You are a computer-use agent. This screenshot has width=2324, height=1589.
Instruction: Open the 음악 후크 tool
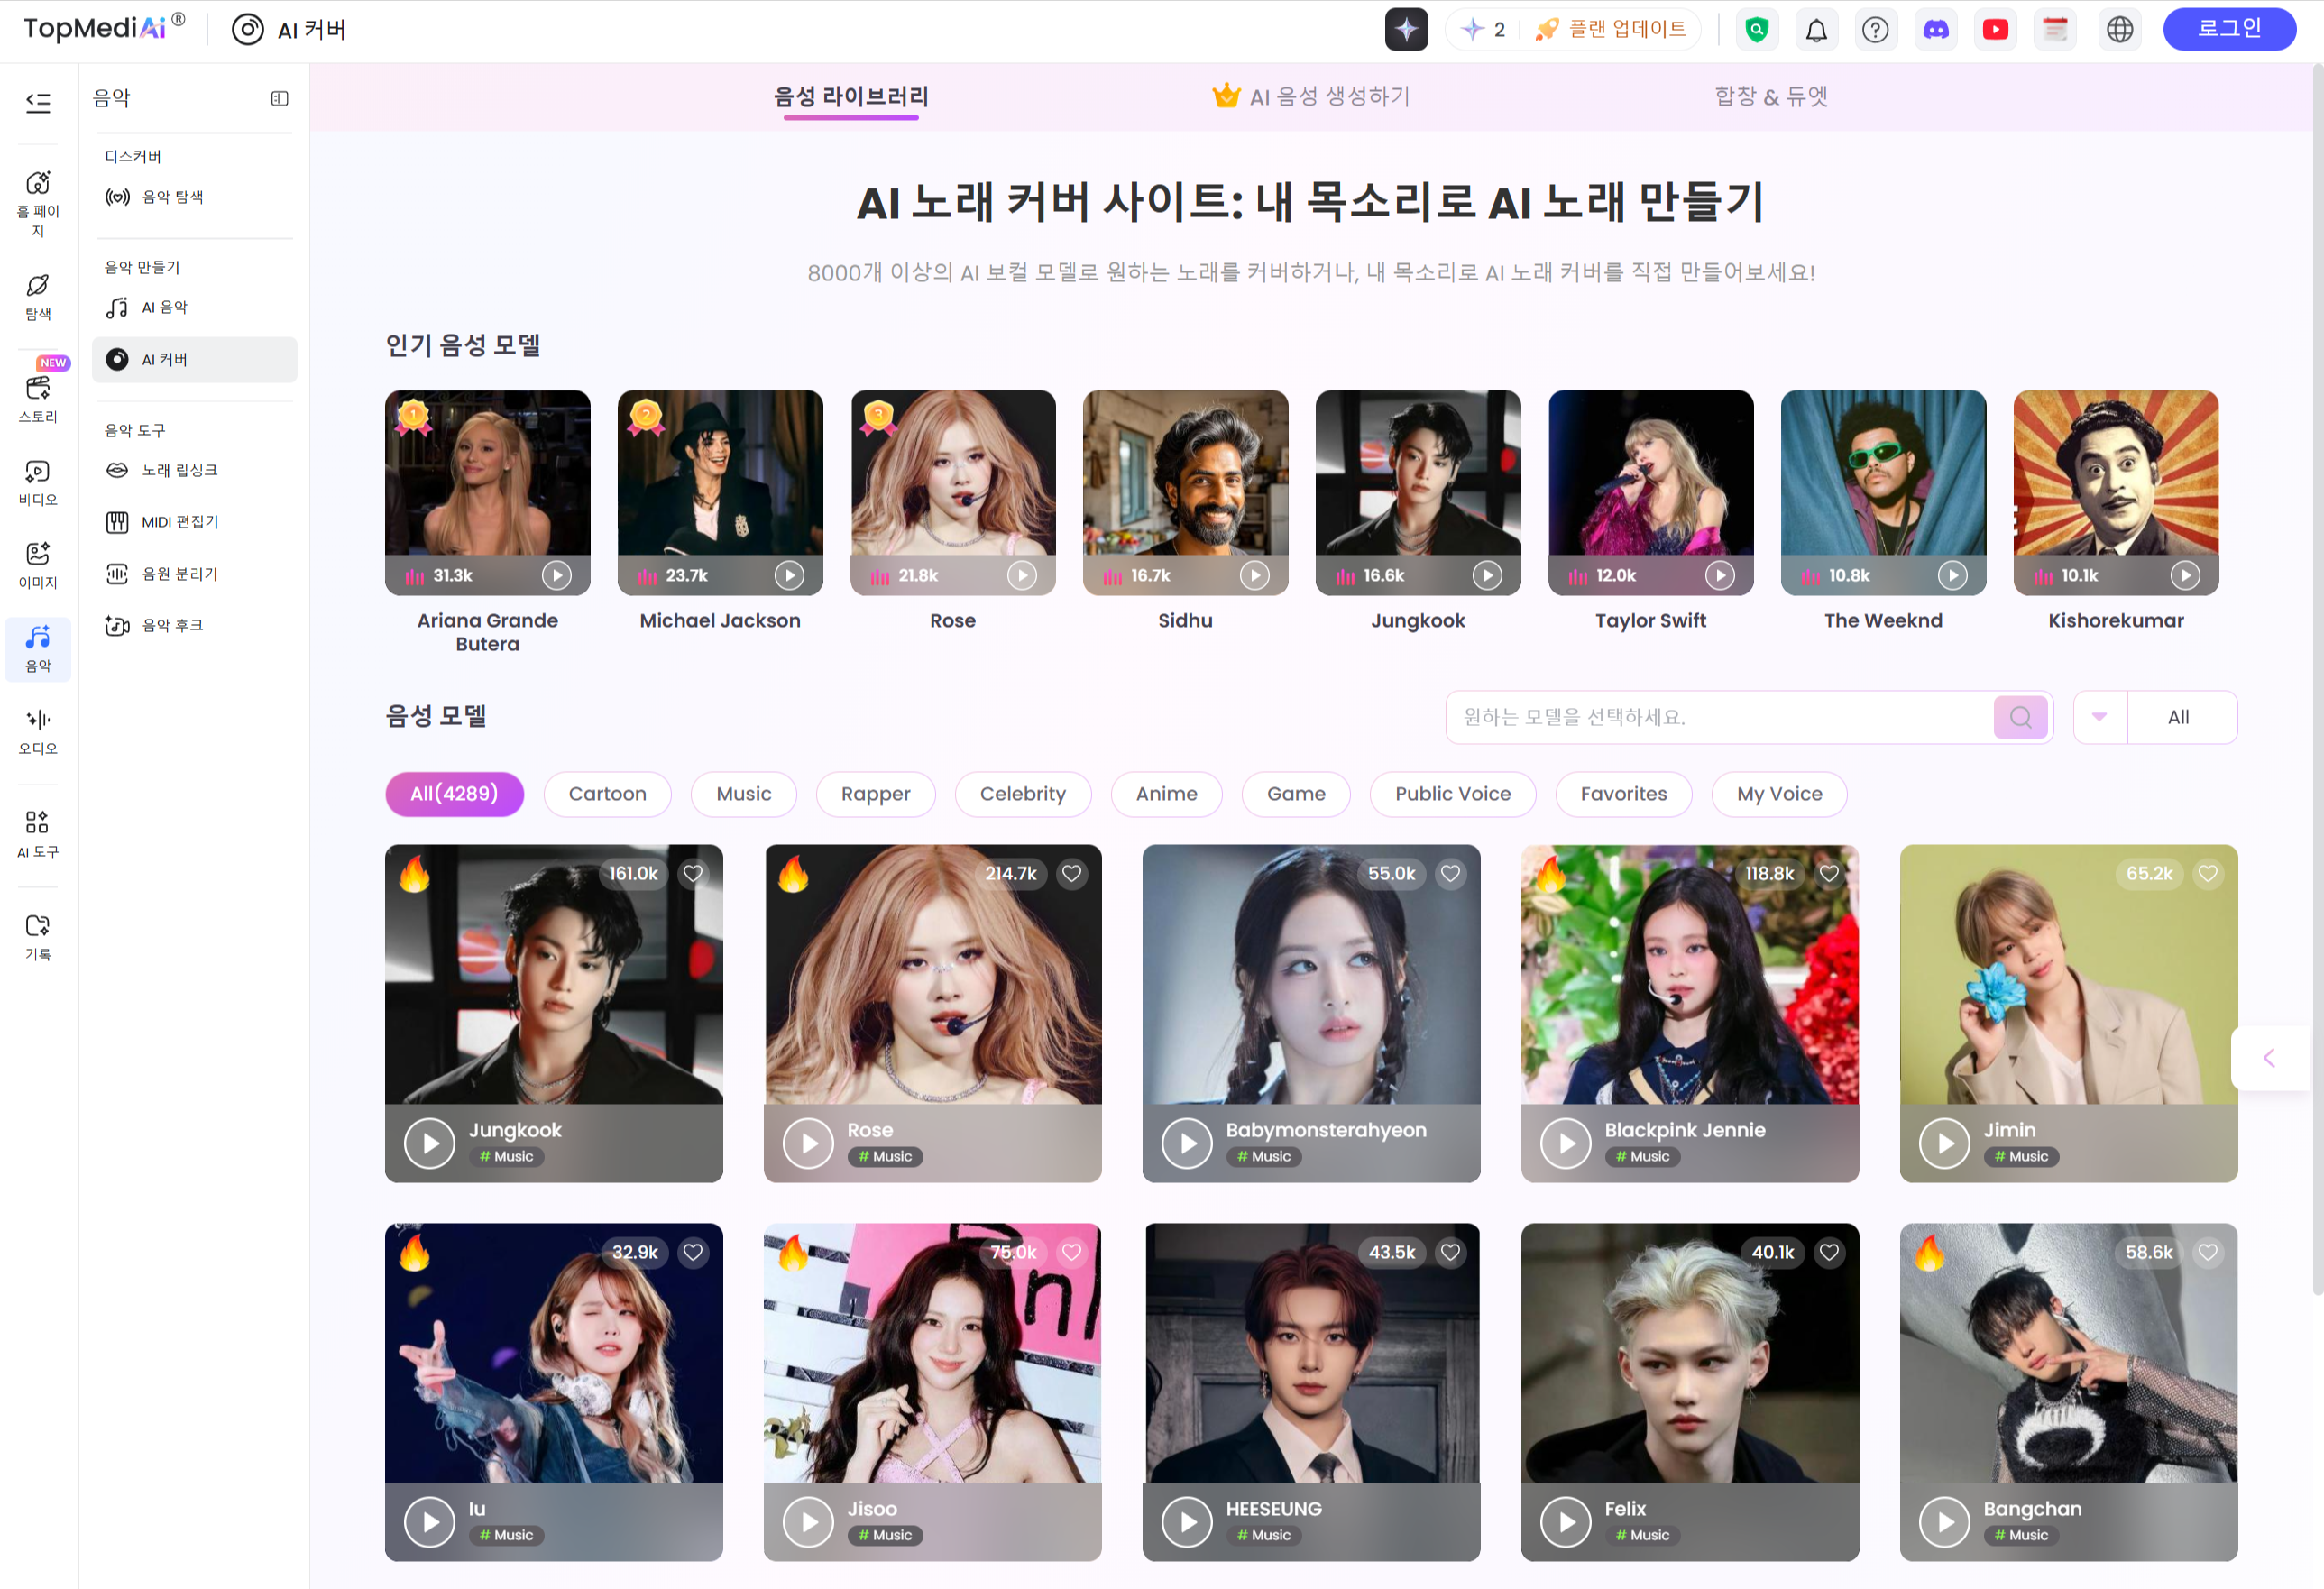pyautogui.click(x=195, y=626)
